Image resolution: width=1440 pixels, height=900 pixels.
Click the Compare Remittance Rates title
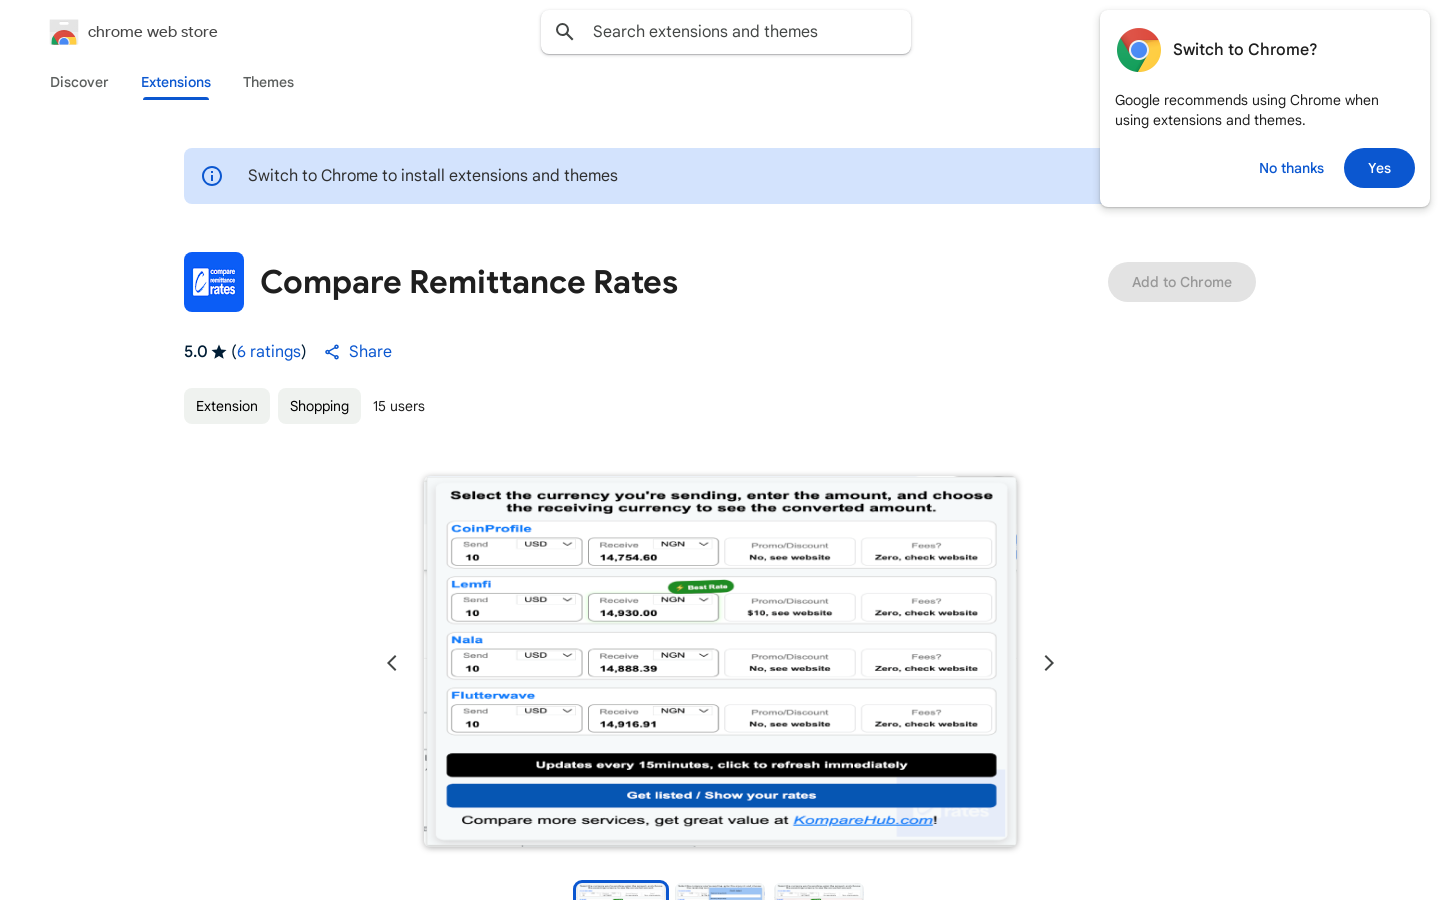coord(469,282)
